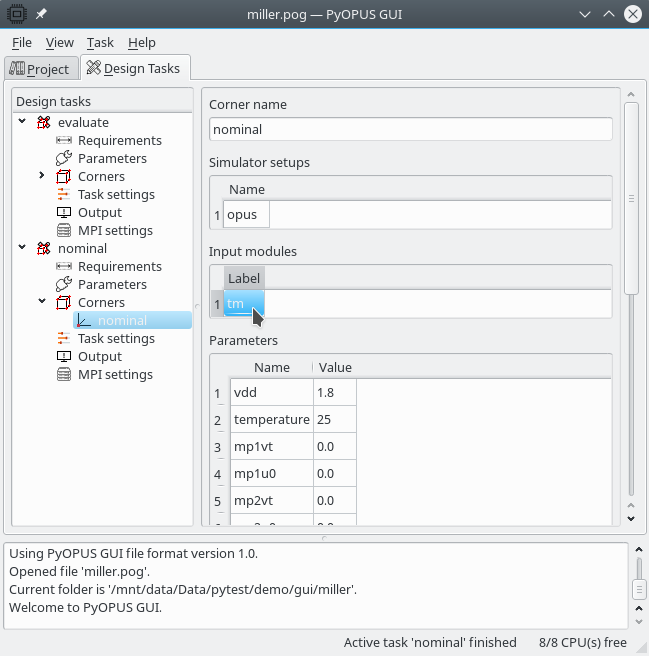Image resolution: width=649 pixels, height=656 pixels.
Task: Click the Corner name input field
Action: click(x=410, y=130)
